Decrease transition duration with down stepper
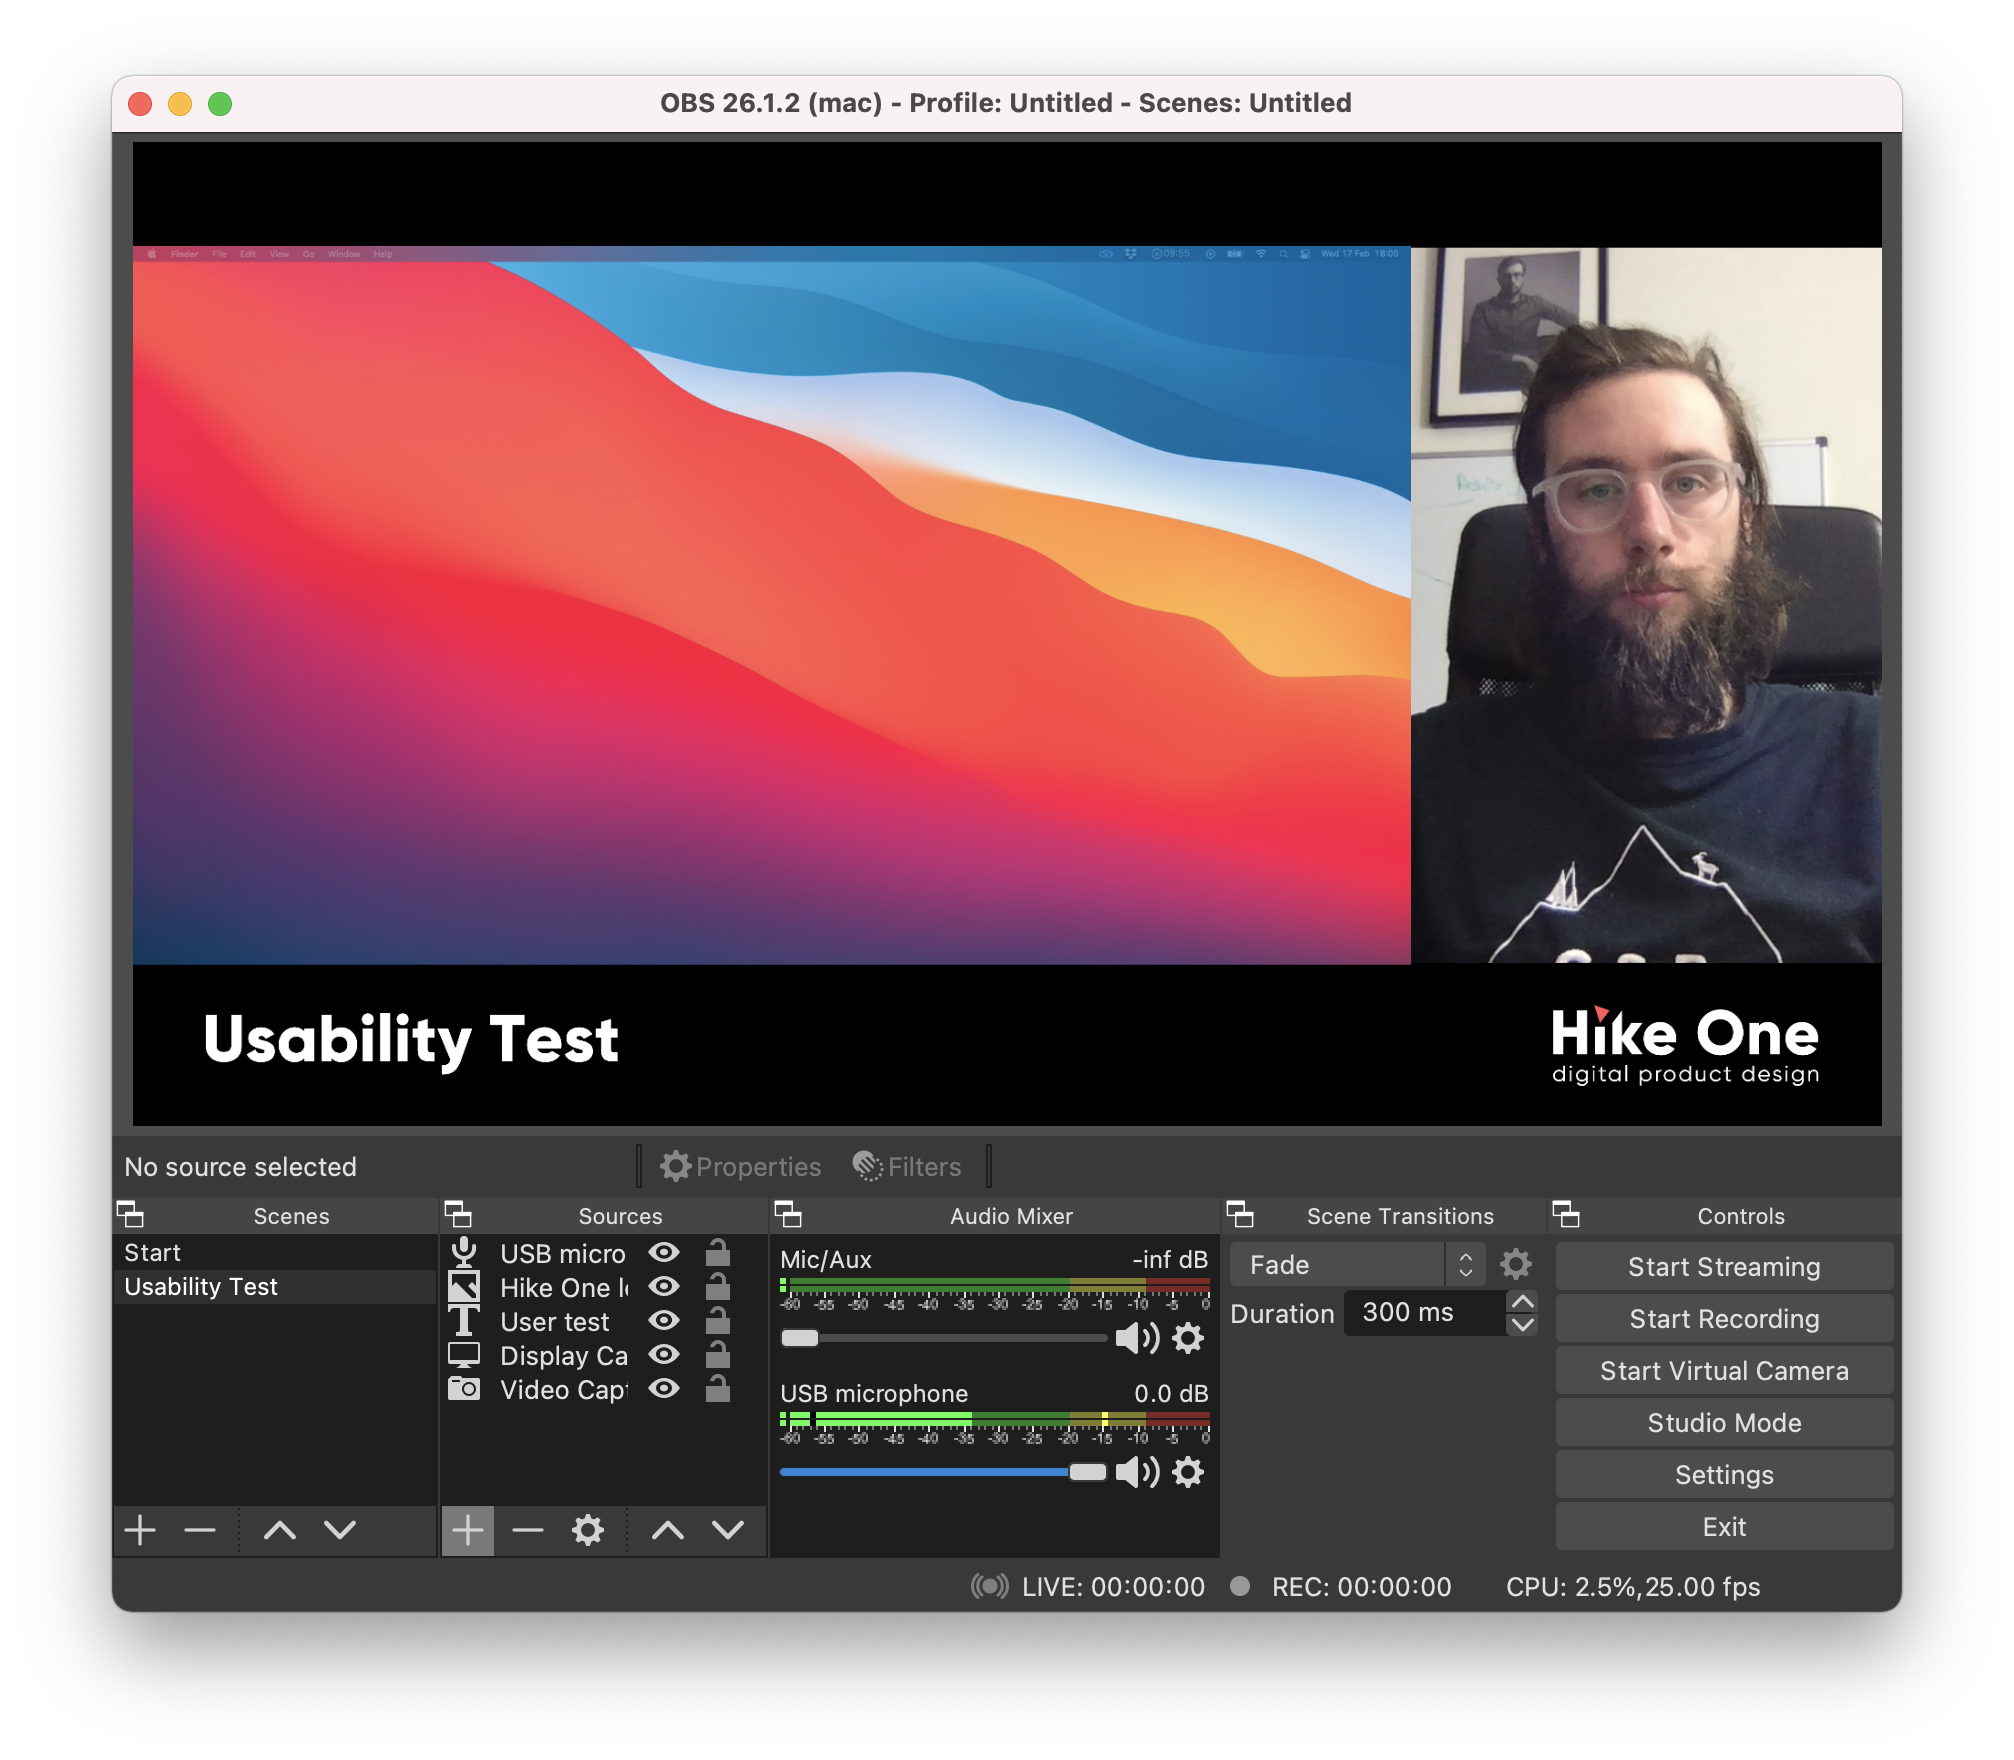 (x=1522, y=1325)
